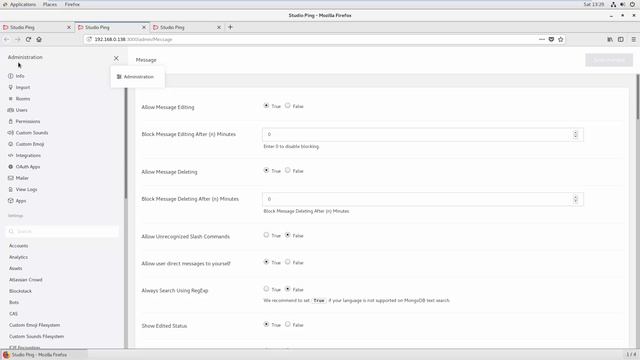Open network status indicator

coord(613,4)
